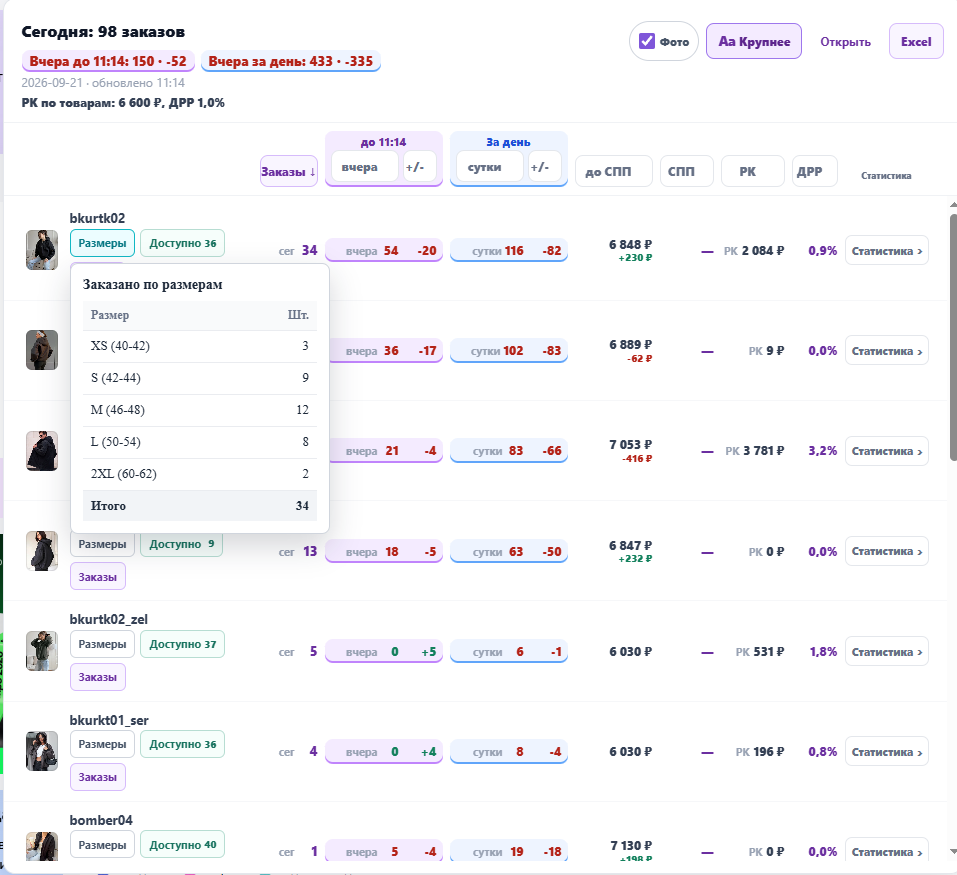Image resolution: width=957 pixels, height=875 pixels.
Task: Sort by +/- under до 11:14
Action: pos(419,167)
